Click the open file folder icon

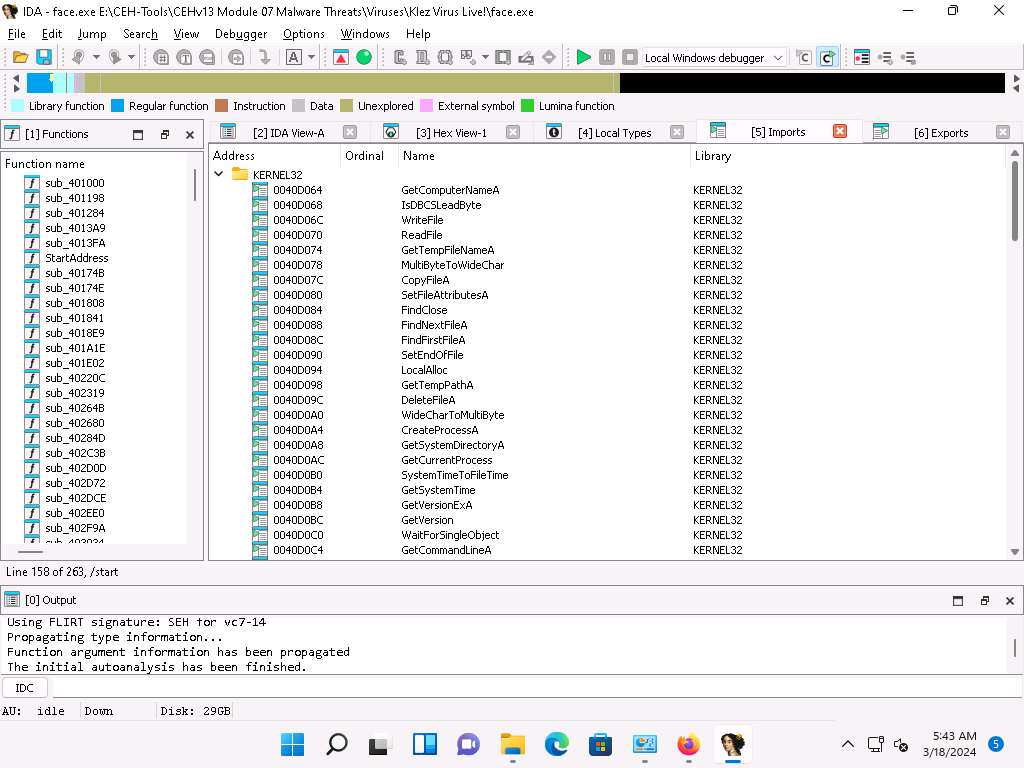click(x=20, y=58)
